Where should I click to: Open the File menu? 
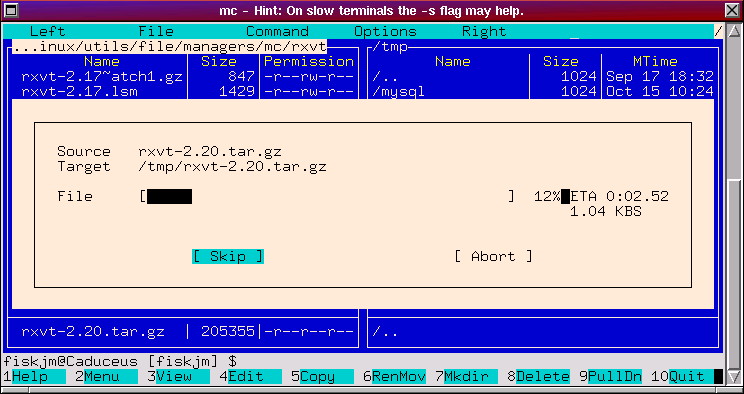click(156, 31)
